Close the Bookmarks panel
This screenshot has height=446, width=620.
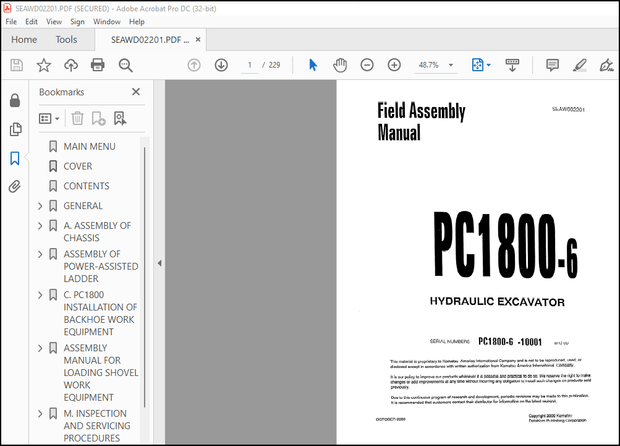coord(136,92)
